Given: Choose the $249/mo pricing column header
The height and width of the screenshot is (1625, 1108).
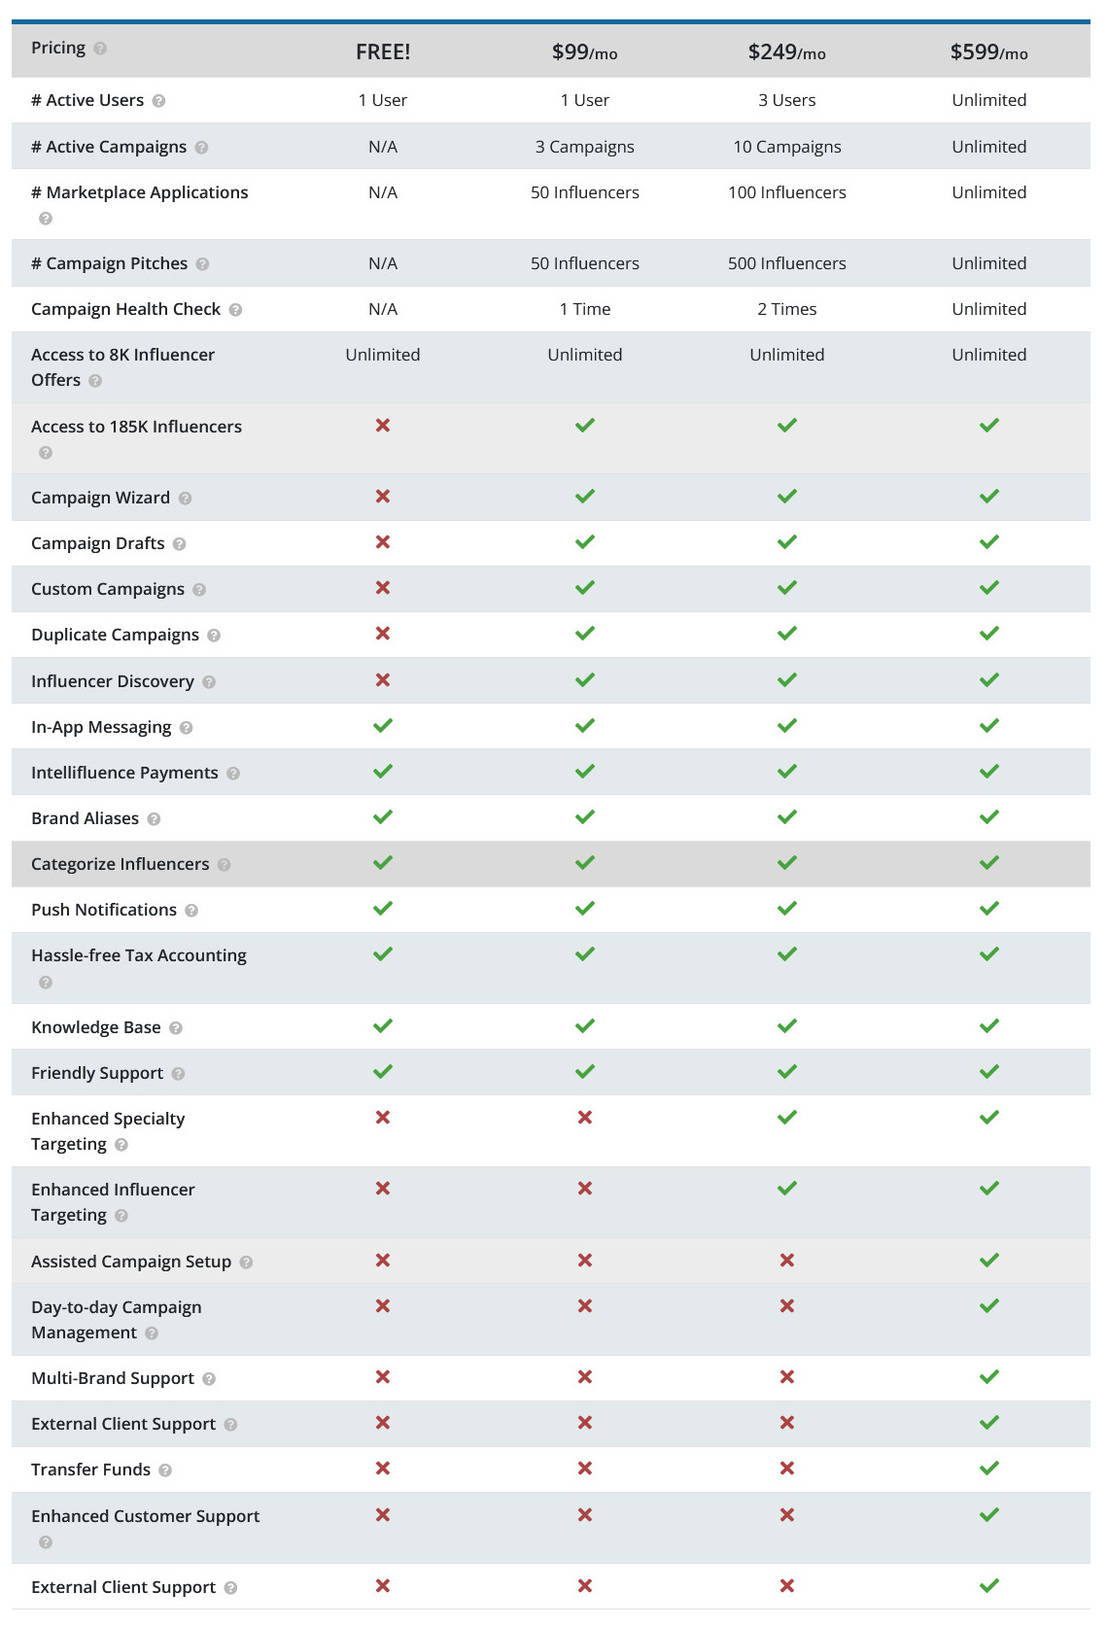Looking at the screenshot, I should [x=787, y=52].
